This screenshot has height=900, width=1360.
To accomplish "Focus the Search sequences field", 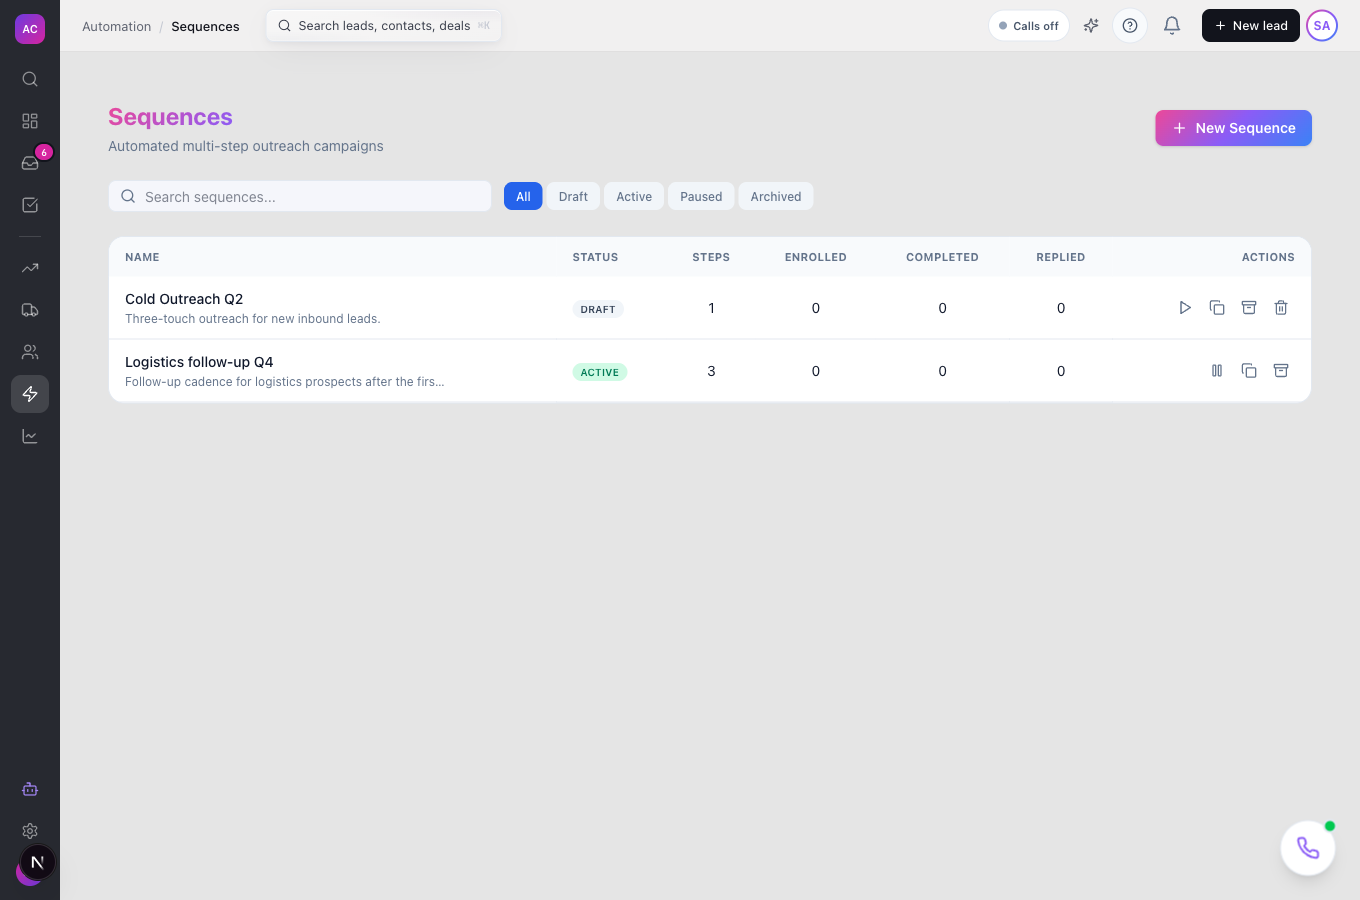I will click(300, 196).
